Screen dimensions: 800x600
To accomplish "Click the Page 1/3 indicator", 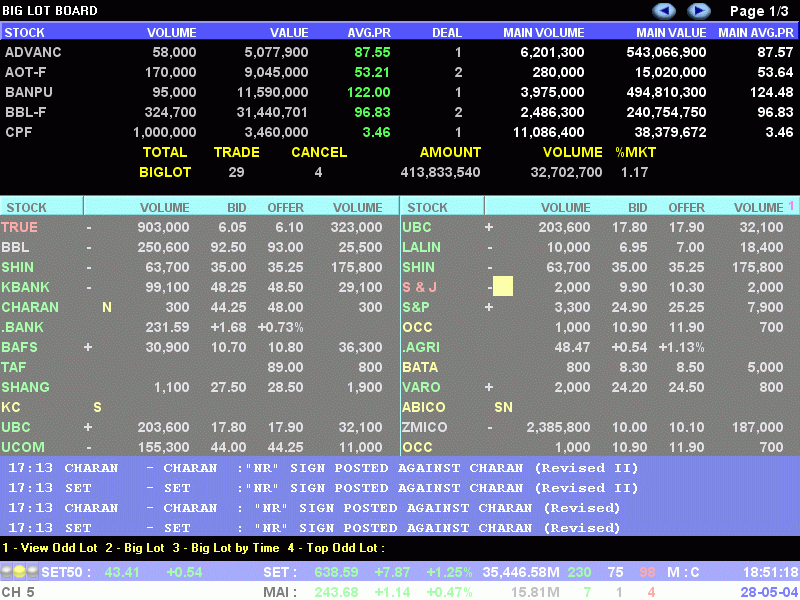I will (759, 11).
